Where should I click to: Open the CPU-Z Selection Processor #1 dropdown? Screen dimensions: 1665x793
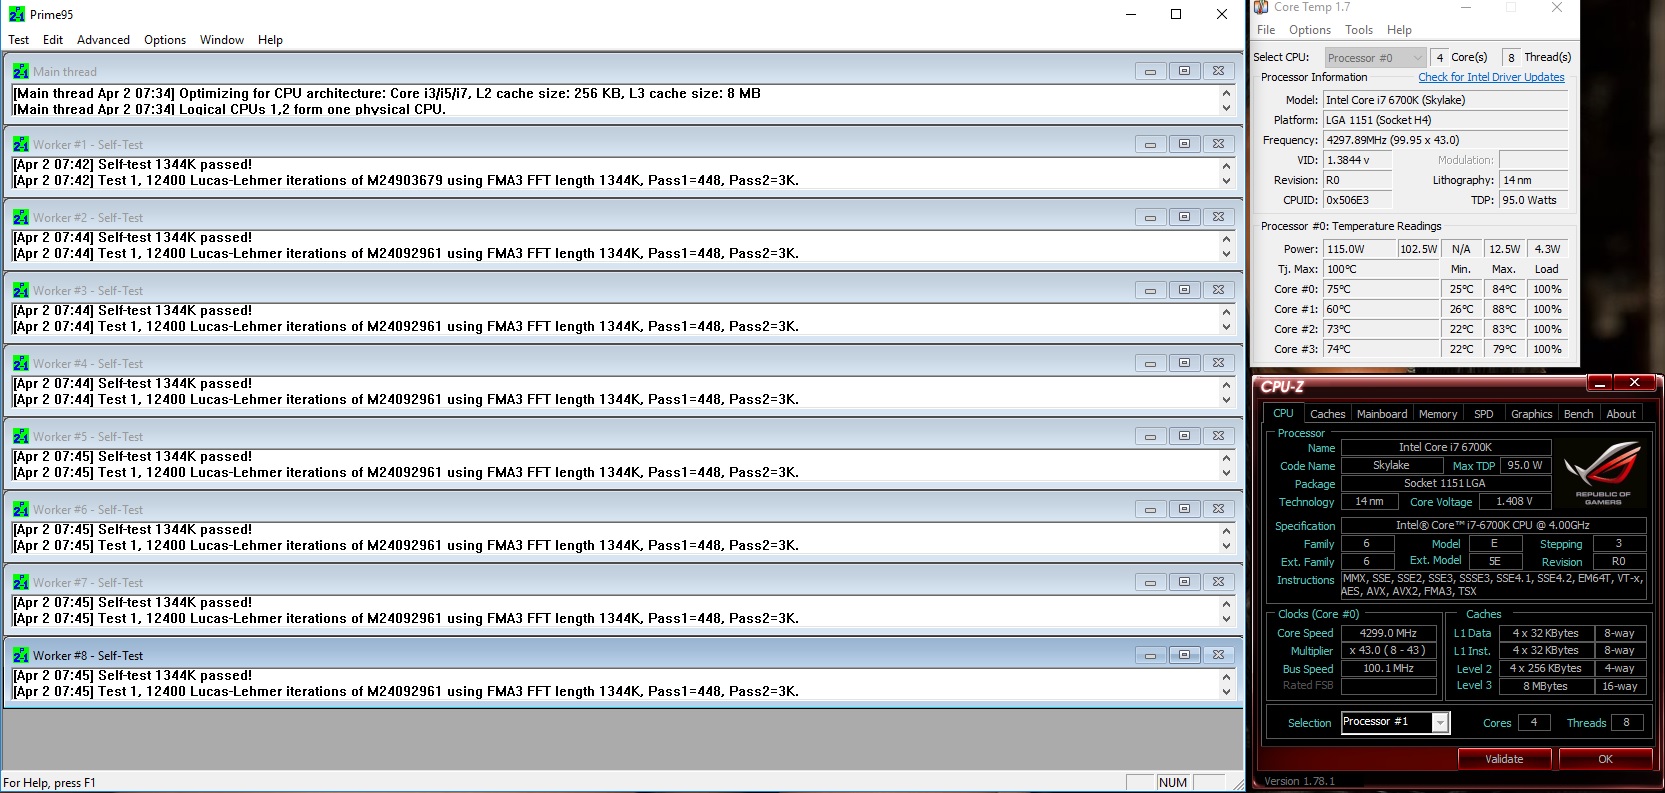click(x=1395, y=722)
